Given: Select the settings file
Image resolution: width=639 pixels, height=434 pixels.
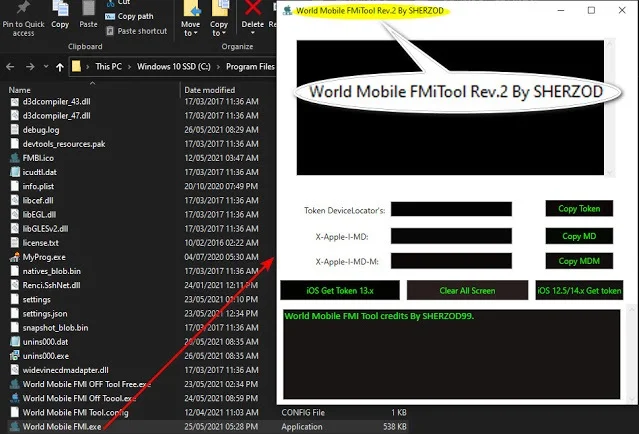Looking at the screenshot, I should 37,300.
